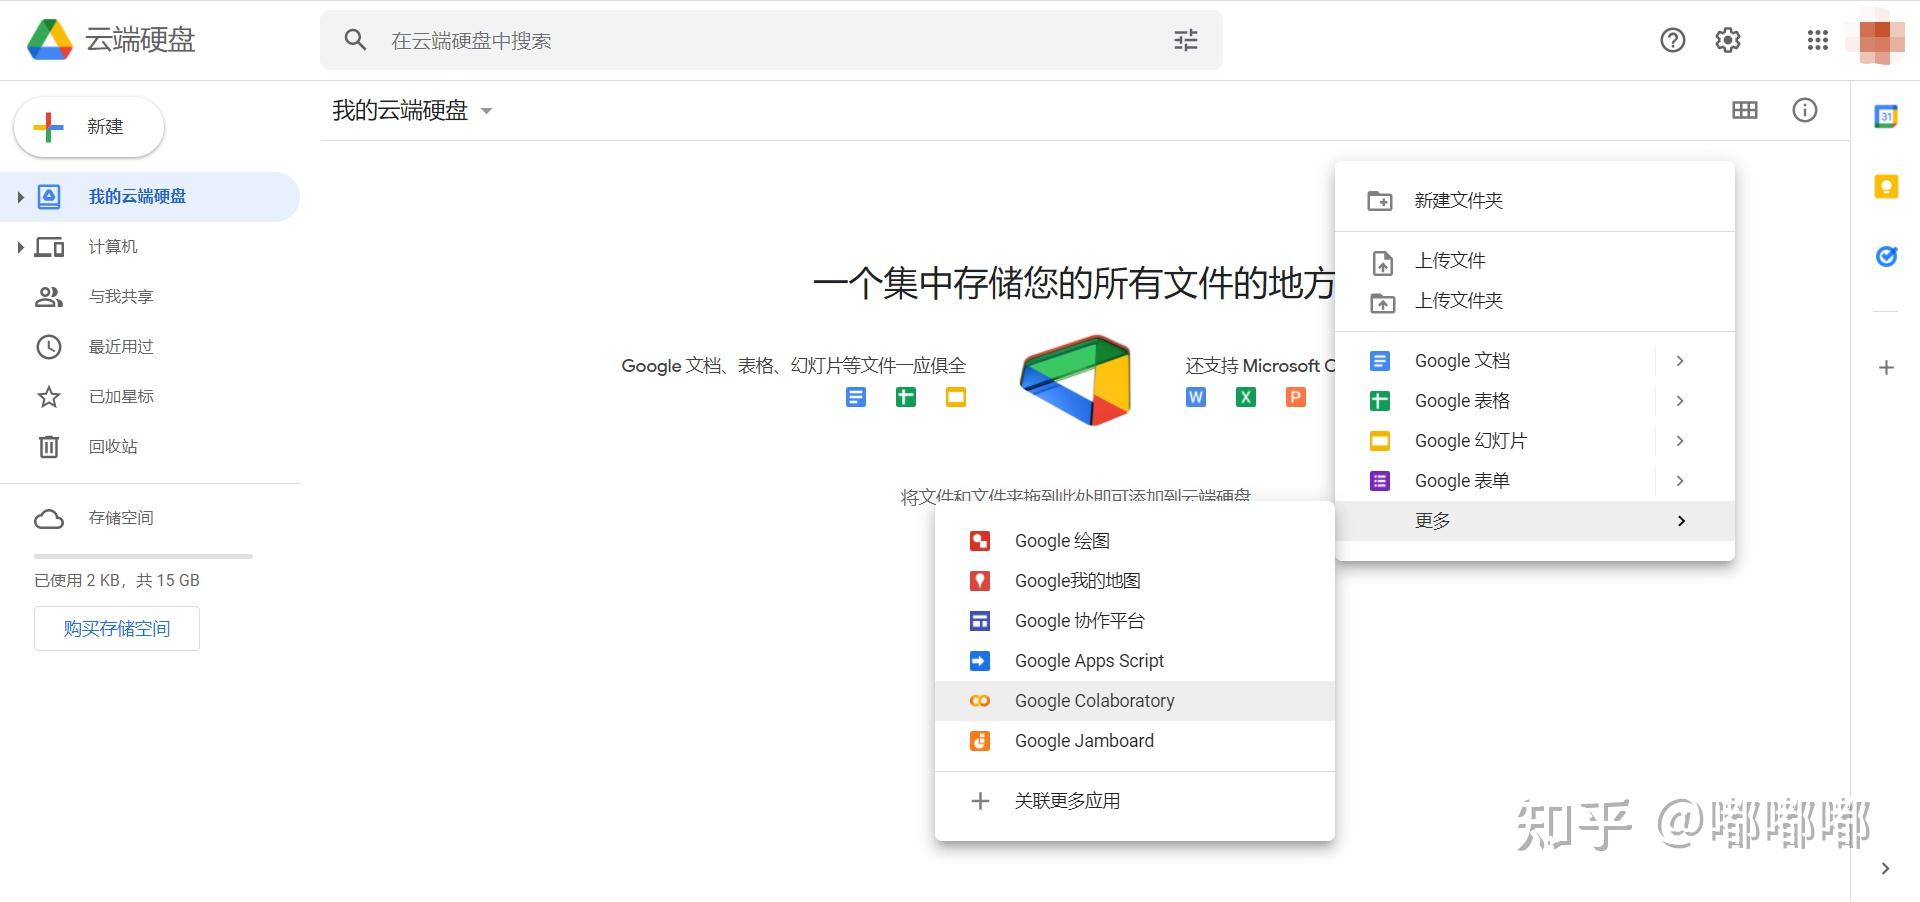Switch to grid layout view
The width and height of the screenshot is (1920, 902).
pos(1745,110)
